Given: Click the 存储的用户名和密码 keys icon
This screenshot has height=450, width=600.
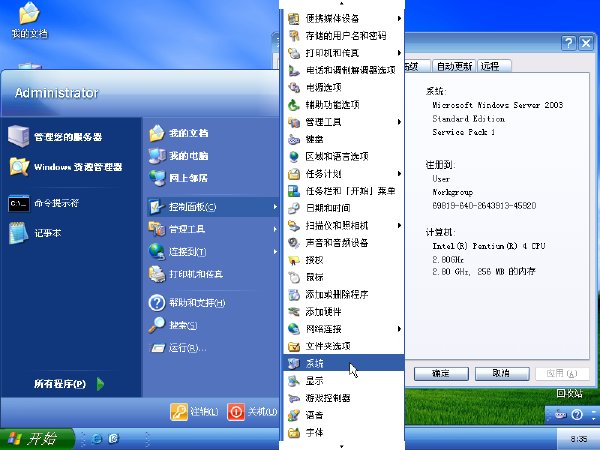Looking at the screenshot, I should tap(293, 36).
